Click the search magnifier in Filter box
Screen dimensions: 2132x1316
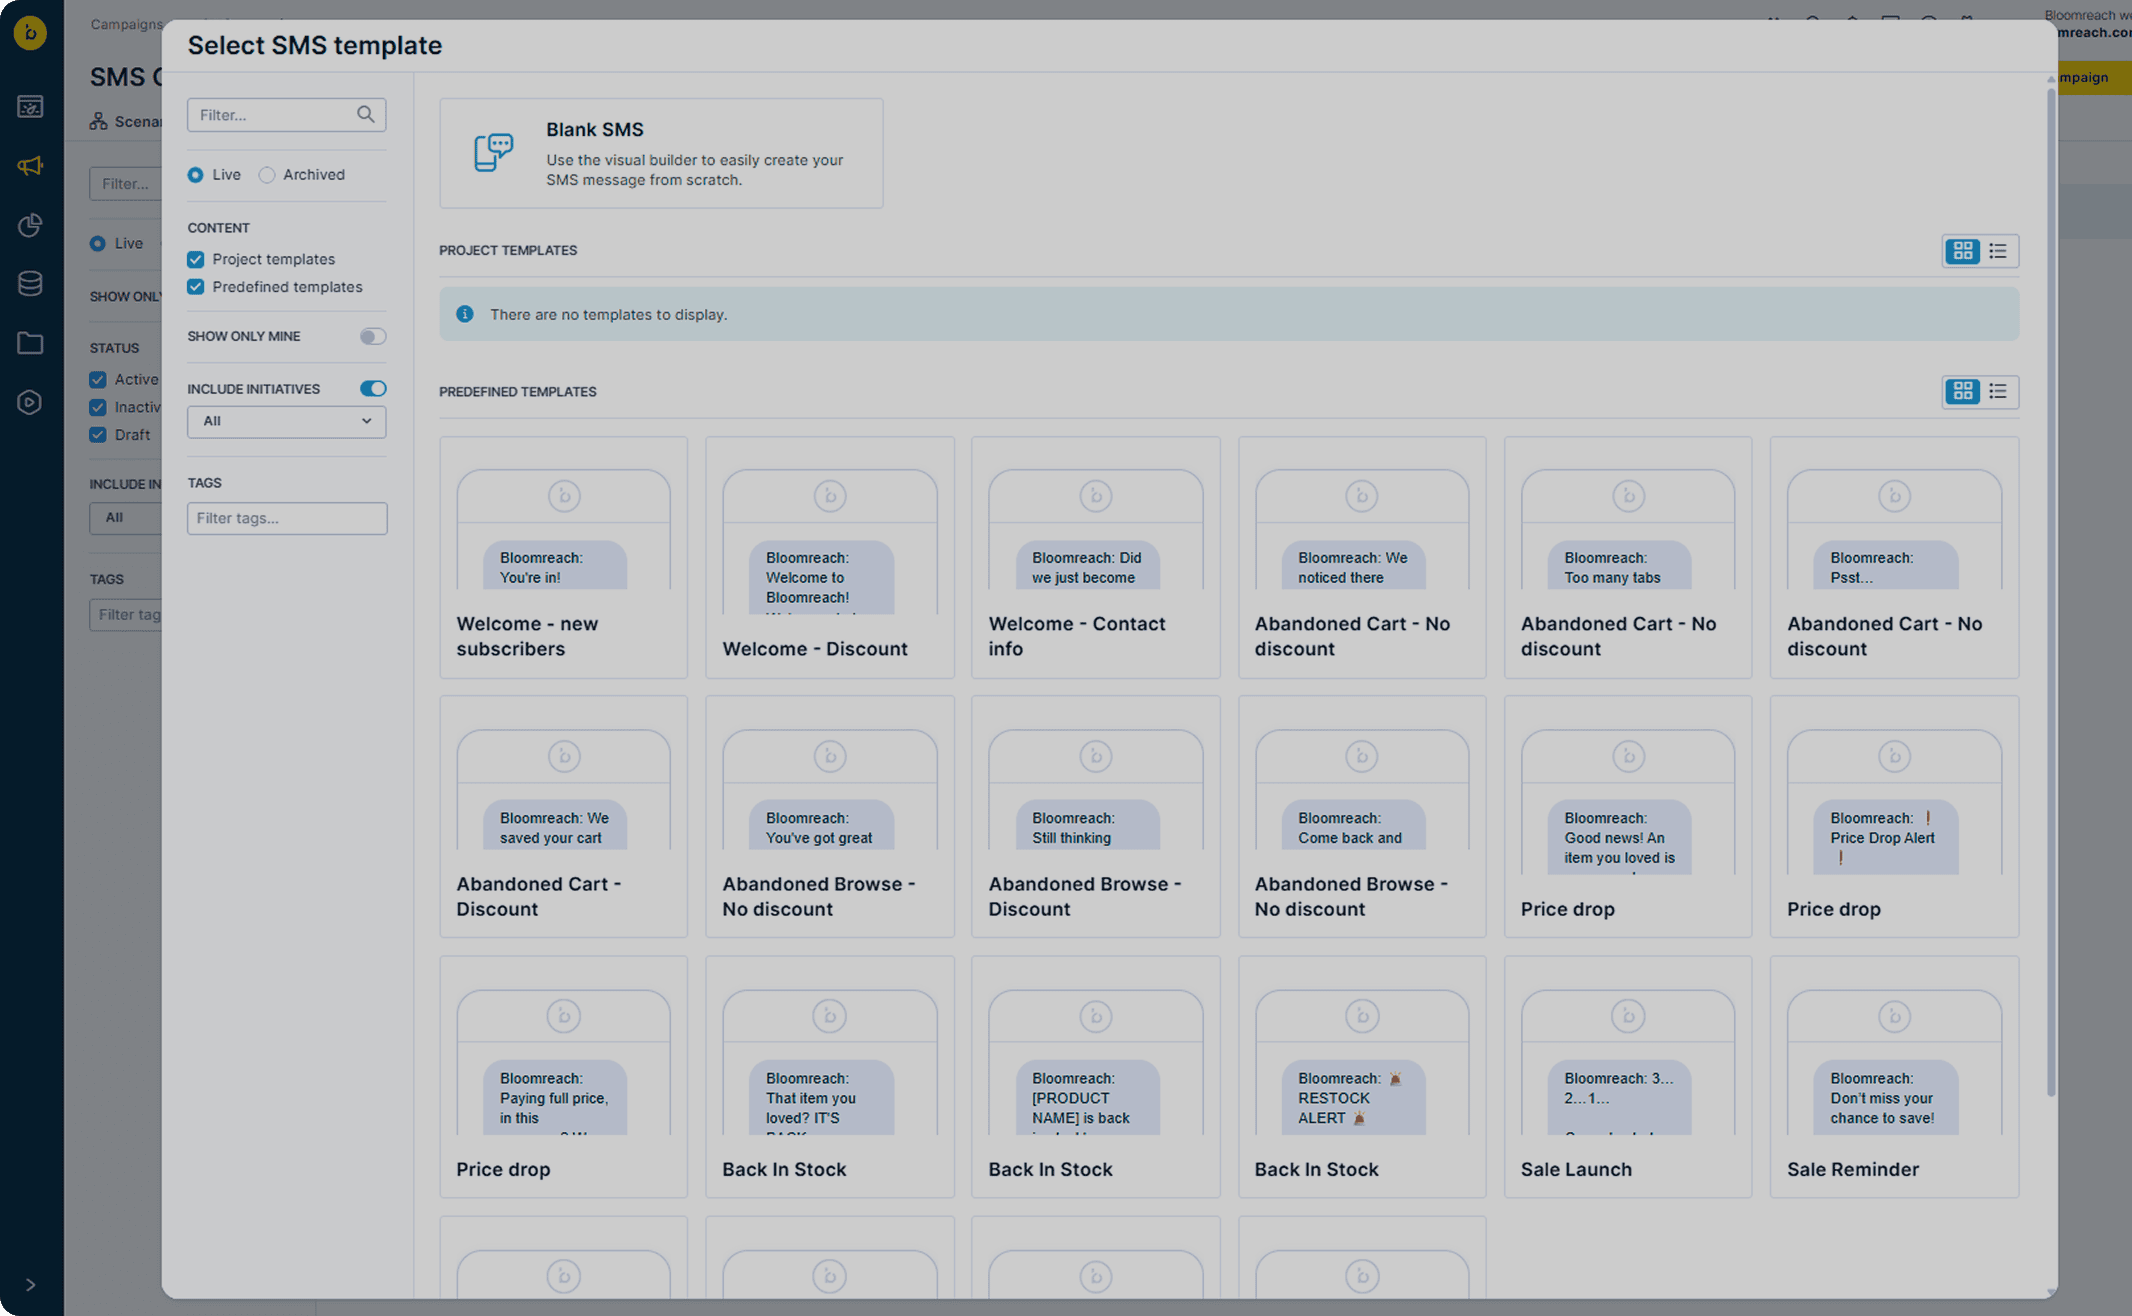pos(366,115)
